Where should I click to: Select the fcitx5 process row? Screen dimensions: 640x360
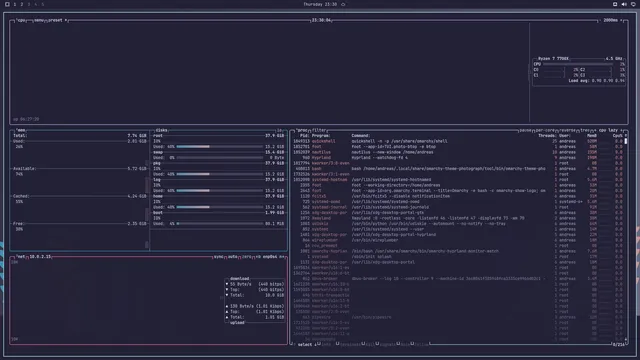click(458, 196)
